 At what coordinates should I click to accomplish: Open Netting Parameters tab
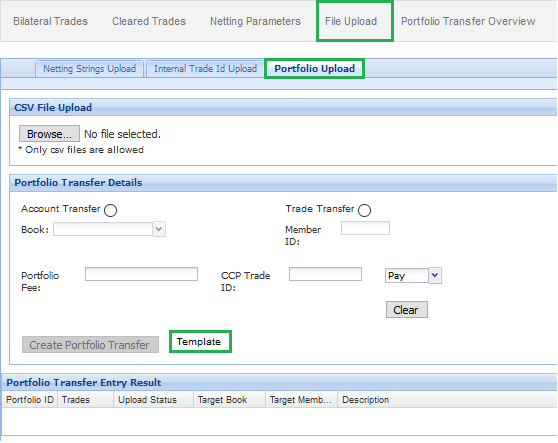tap(255, 21)
